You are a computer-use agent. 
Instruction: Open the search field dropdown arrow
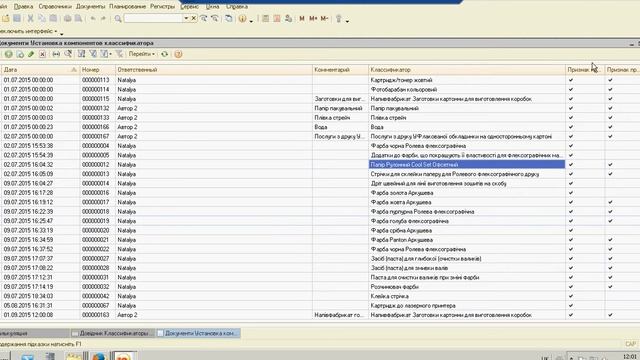coord(186,18)
